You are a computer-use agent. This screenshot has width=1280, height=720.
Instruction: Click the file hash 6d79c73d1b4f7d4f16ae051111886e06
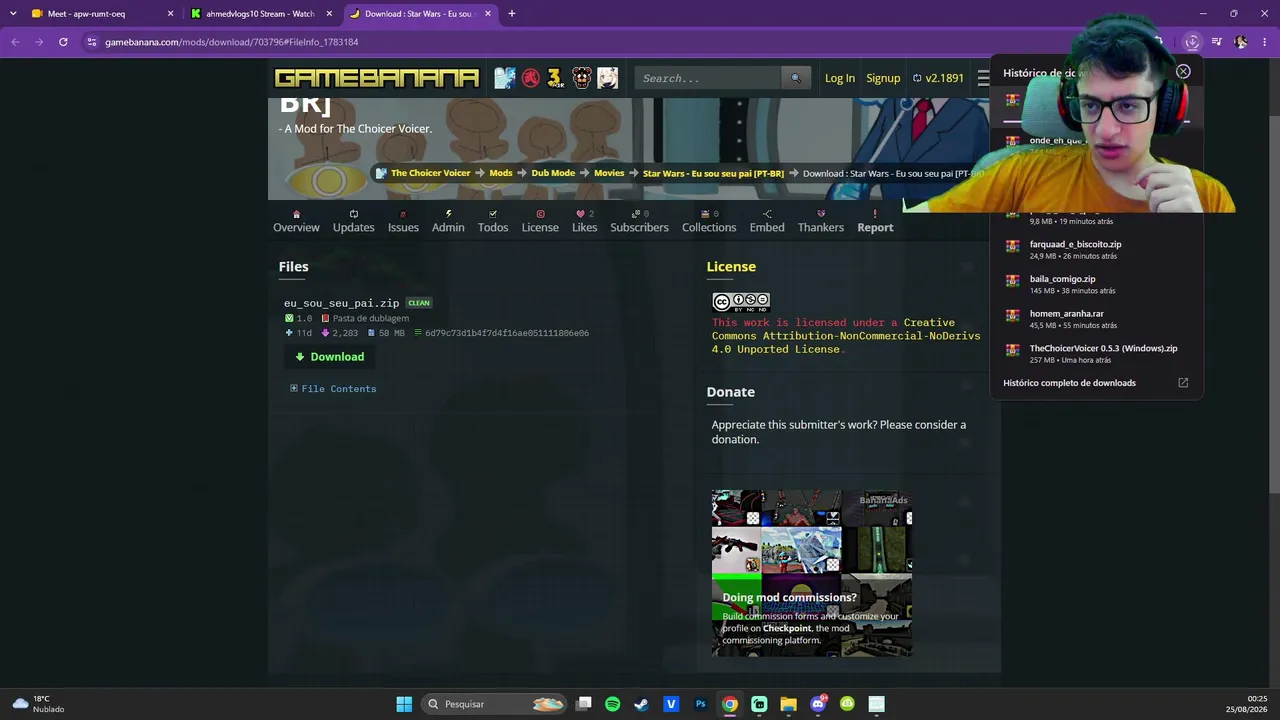pyautogui.click(x=507, y=333)
